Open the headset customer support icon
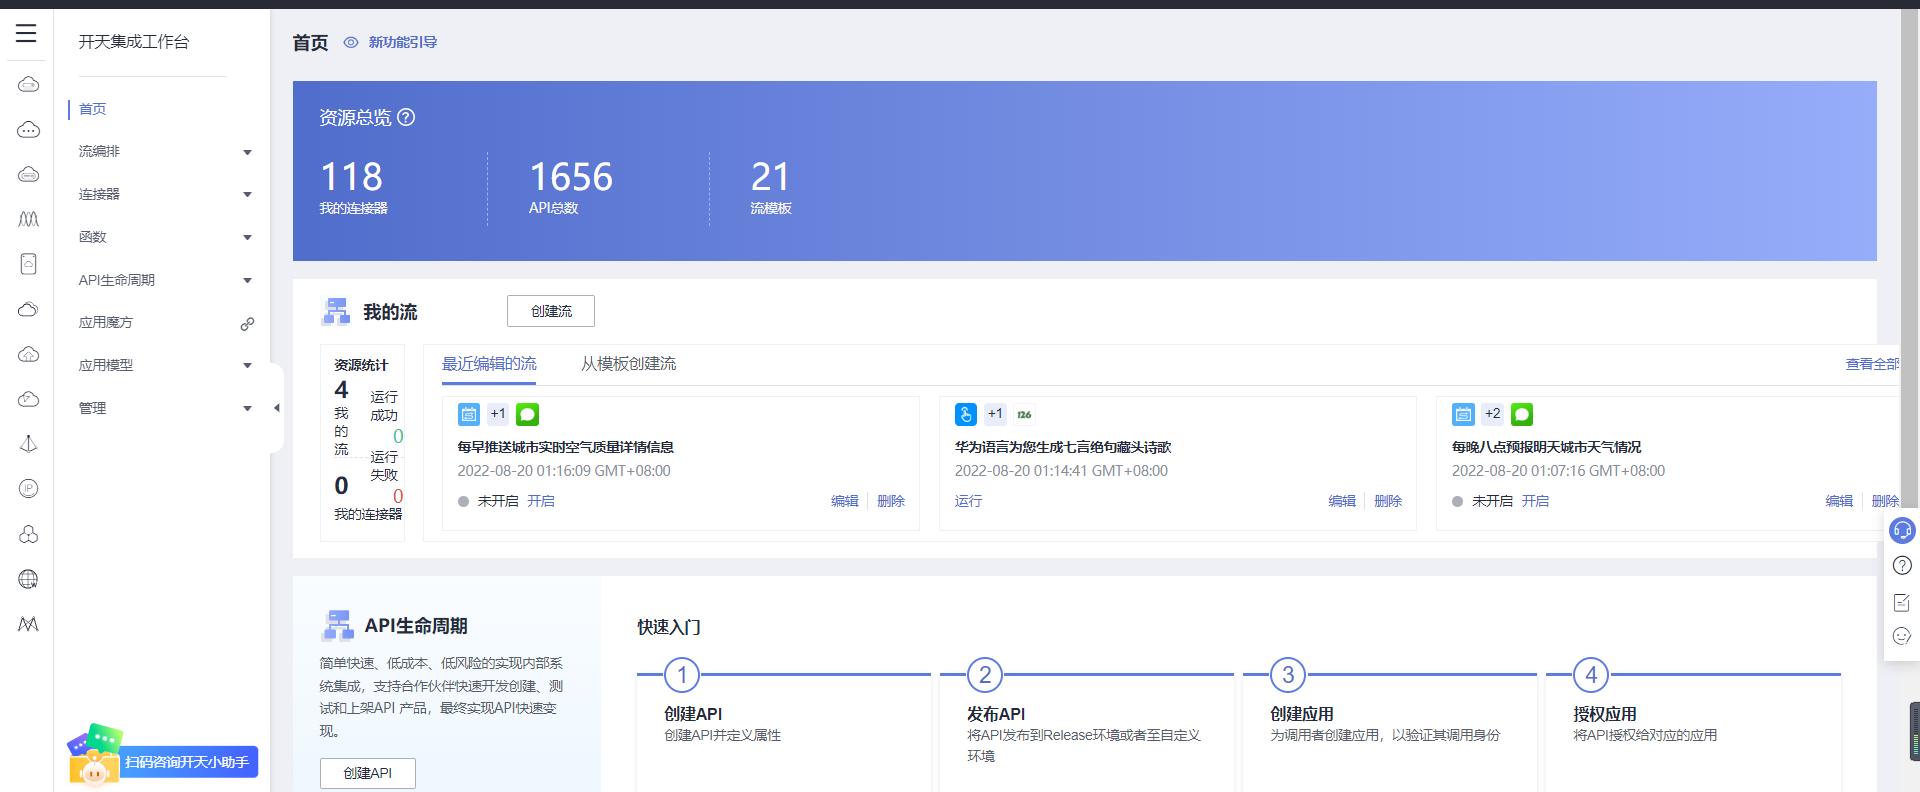The height and width of the screenshot is (792, 1920). pos(1902,530)
